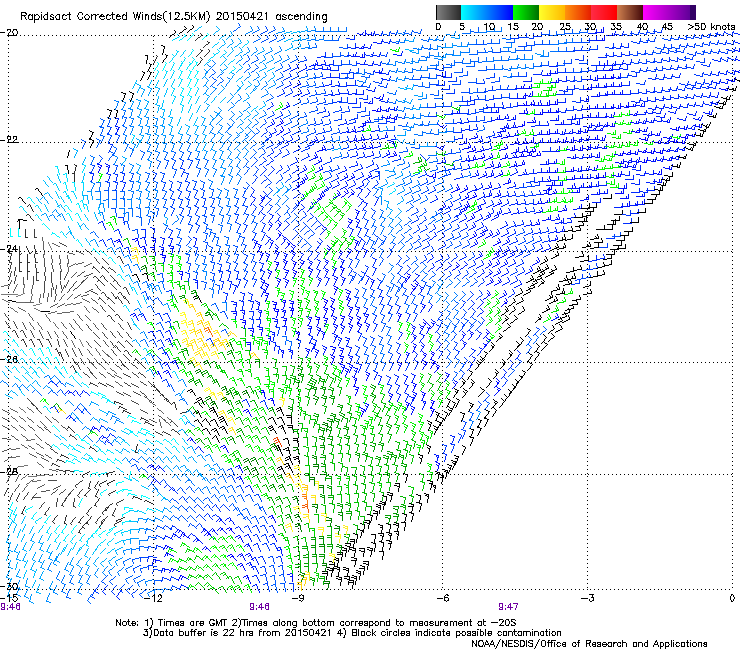Click the '10' value on the legend scale

(x=489, y=27)
